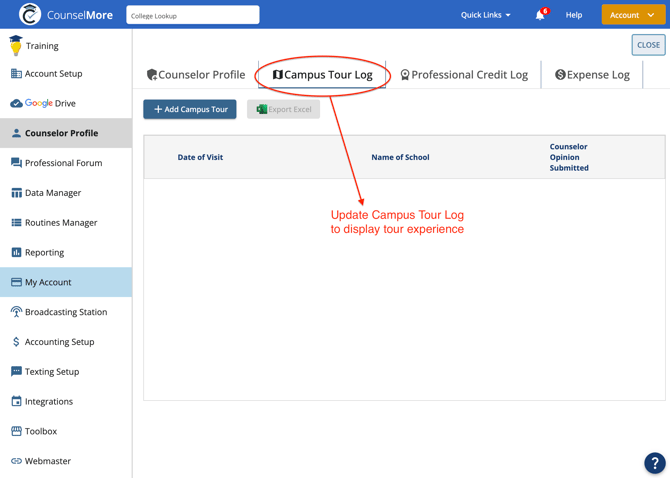Go to Broadcasting Station
The image size is (670, 478).
(65, 312)
